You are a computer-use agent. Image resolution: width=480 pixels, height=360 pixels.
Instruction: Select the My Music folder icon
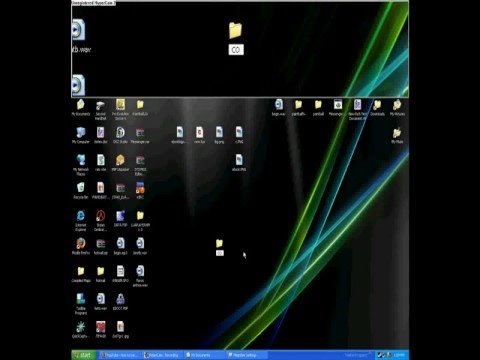[397, 135]
